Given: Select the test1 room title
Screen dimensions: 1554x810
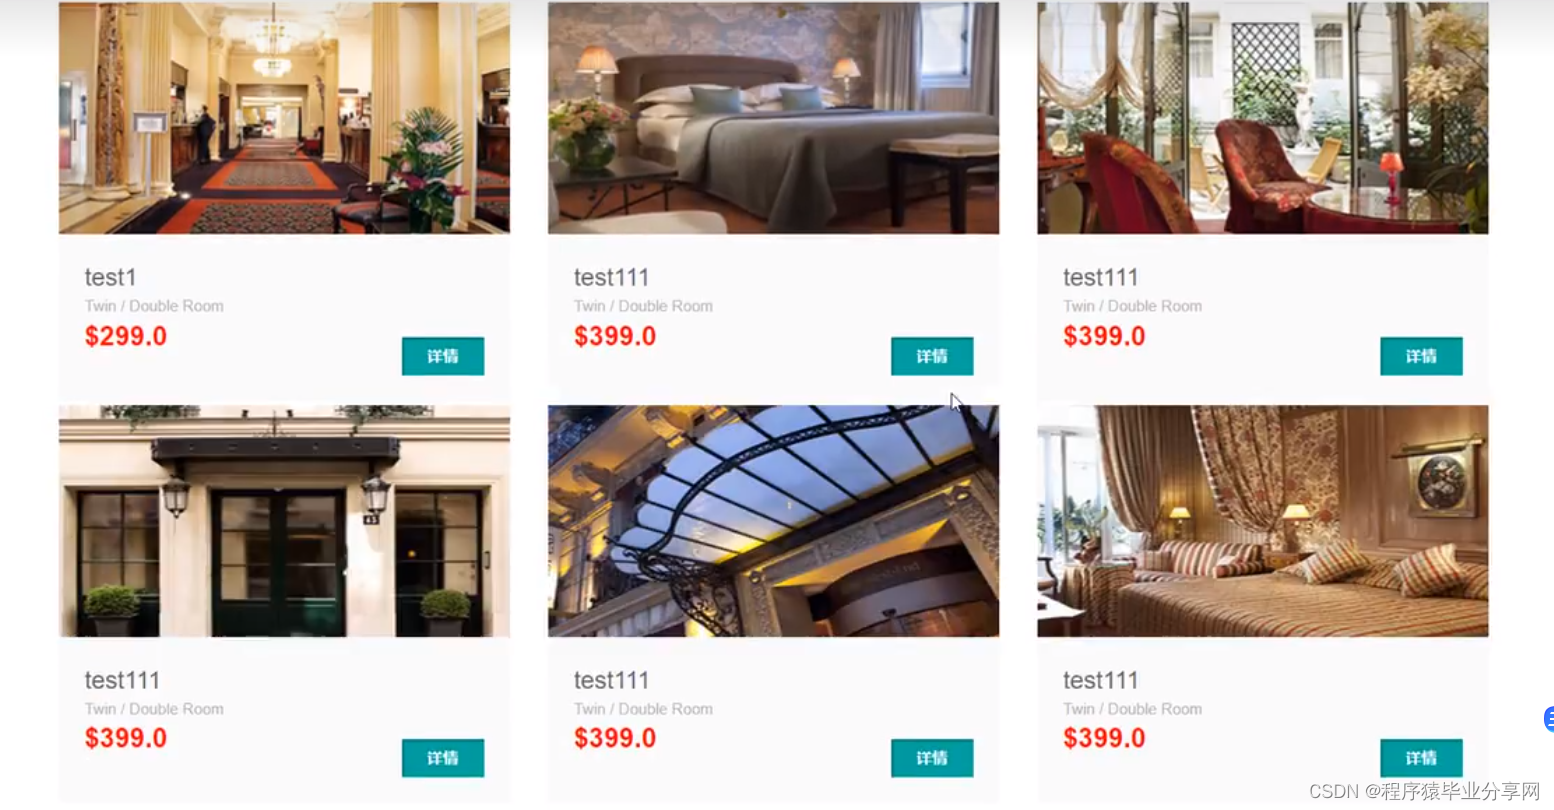Looking at the screenshot, I should point(110,277).
